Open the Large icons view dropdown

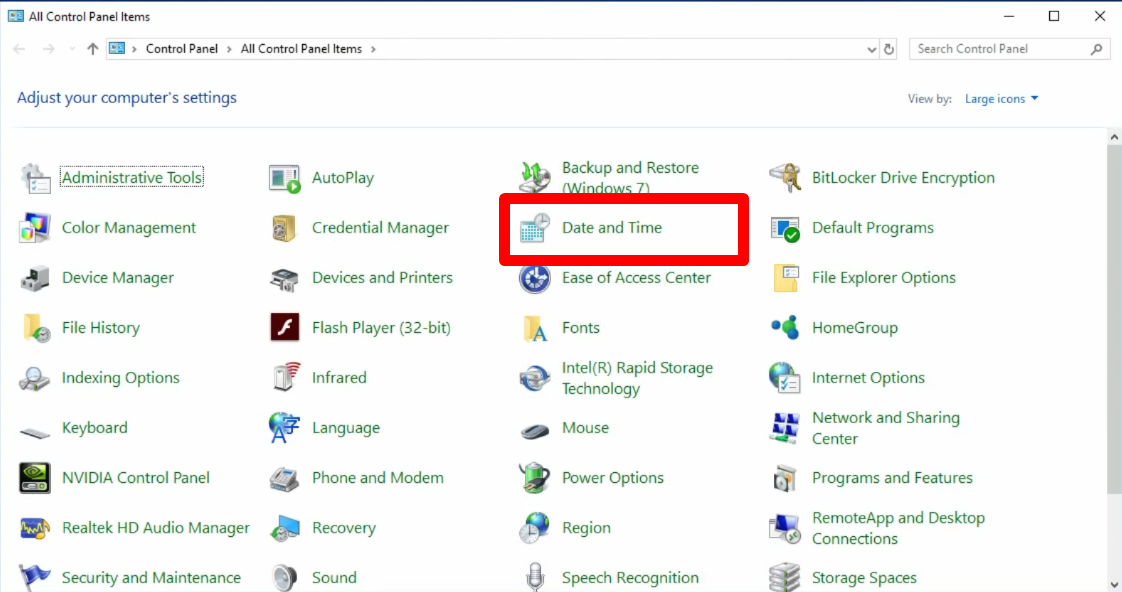point(1001,99)
